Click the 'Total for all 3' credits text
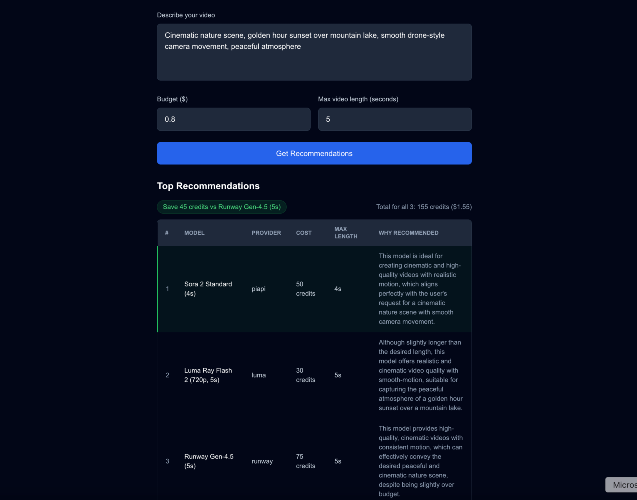Screen dimensions: 637x500 [x=423, y=206]
